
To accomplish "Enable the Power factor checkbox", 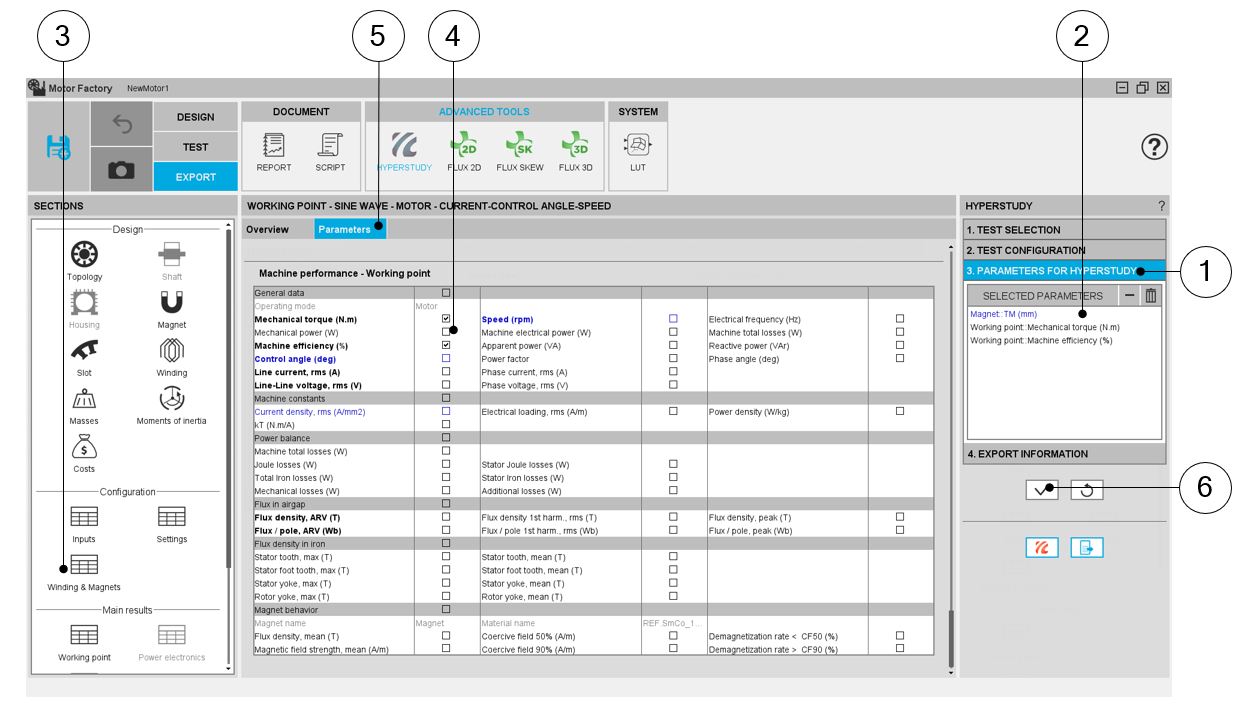I will pos(673,358).
